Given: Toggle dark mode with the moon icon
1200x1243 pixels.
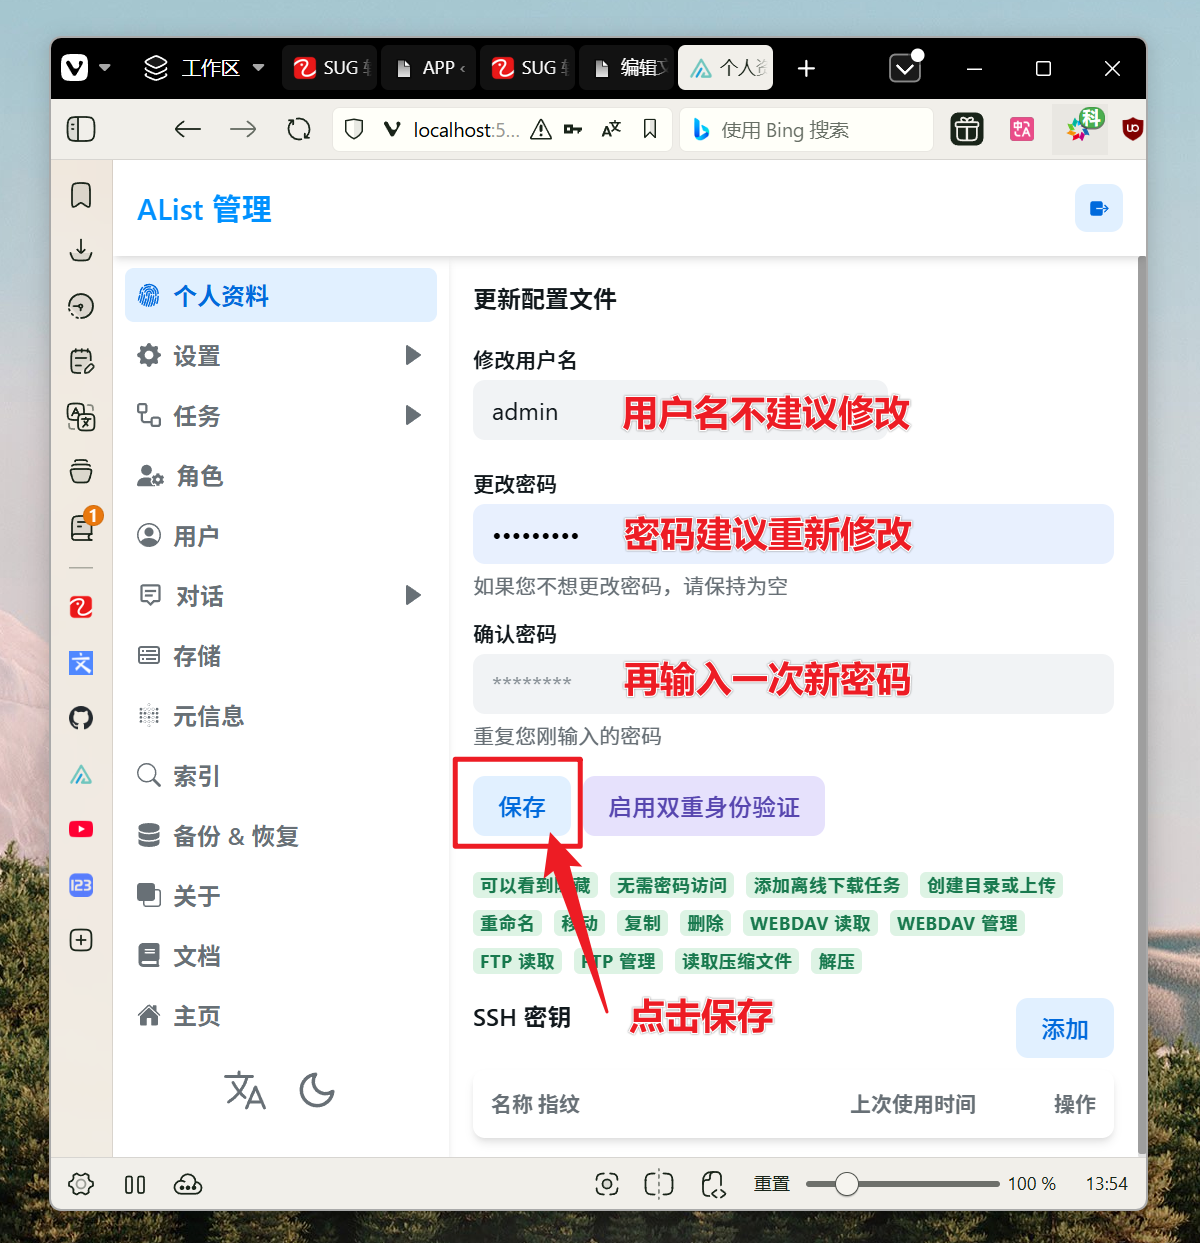Looking at the screenshot, I should 317,1091.
